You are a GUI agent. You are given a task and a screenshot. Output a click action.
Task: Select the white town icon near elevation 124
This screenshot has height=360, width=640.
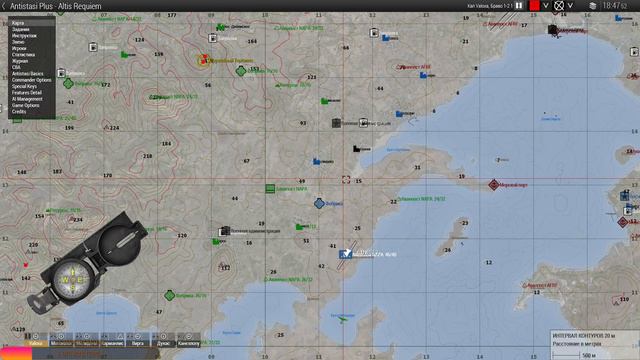93,47
